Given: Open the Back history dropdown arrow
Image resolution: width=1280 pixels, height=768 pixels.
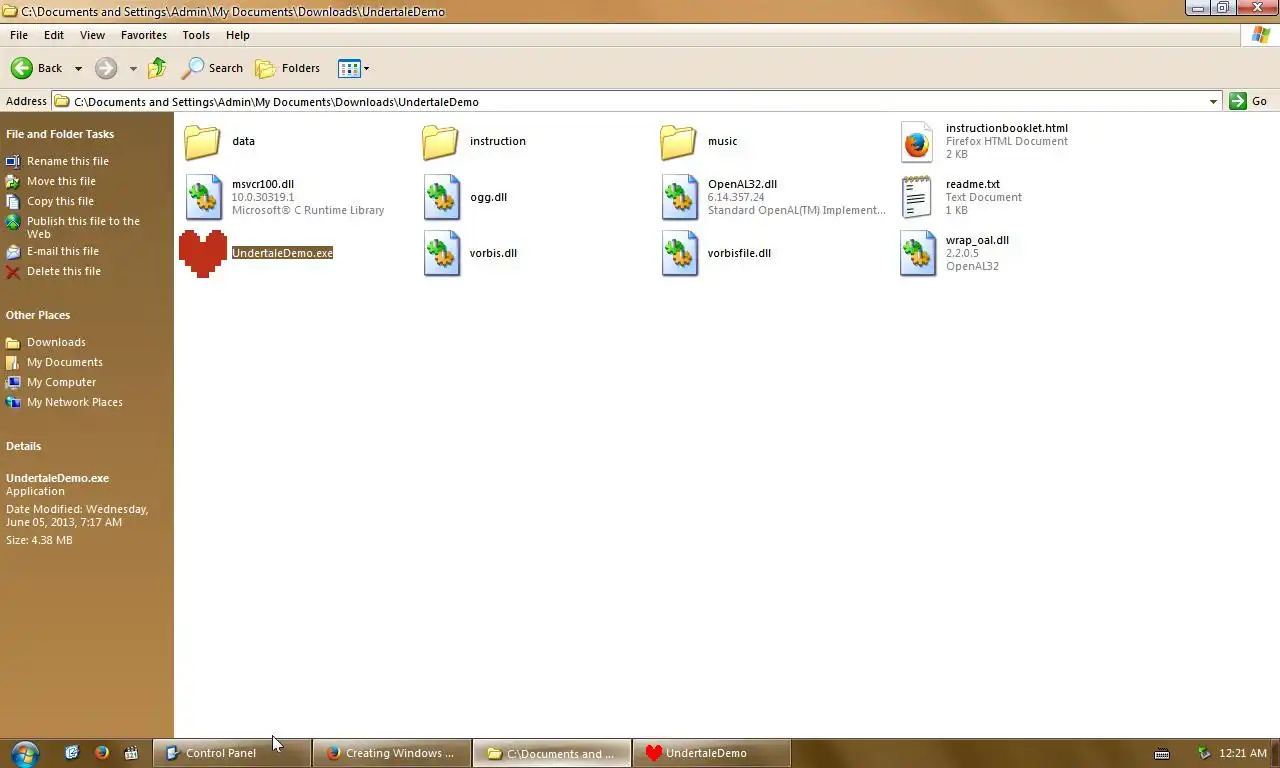Looking at the screenshot, I should (x=78, y=69).
